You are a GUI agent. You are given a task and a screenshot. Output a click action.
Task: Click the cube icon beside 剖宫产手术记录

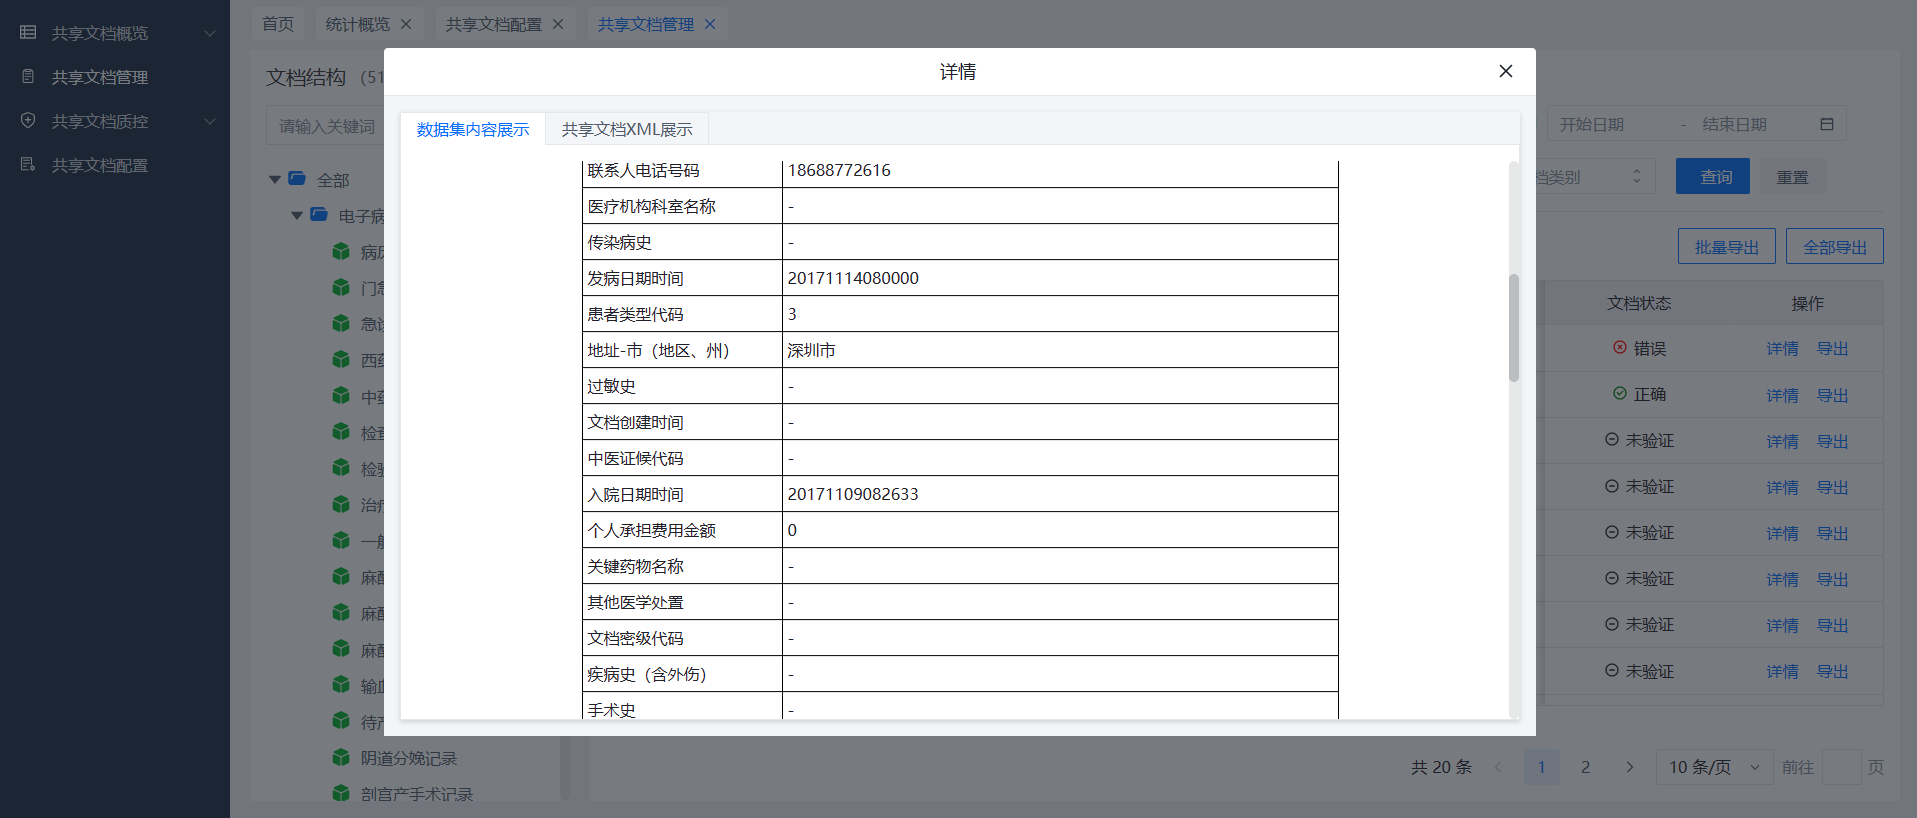coord(341,793)
